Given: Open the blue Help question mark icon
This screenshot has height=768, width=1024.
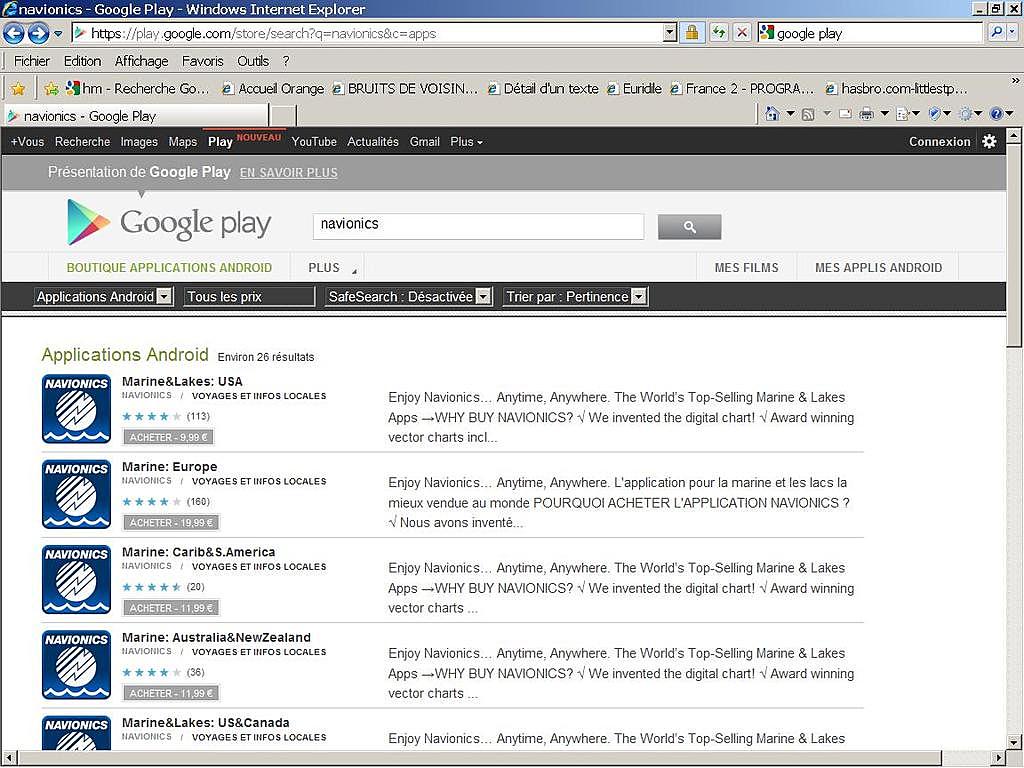Looking at the screenshot, I should click(997, 114).
